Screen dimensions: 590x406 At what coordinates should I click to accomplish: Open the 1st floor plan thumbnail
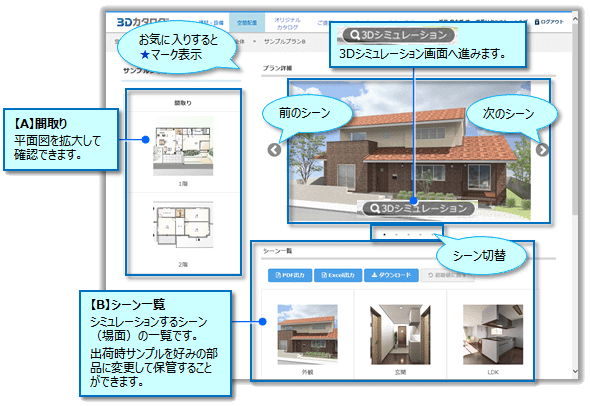point(183,146)
